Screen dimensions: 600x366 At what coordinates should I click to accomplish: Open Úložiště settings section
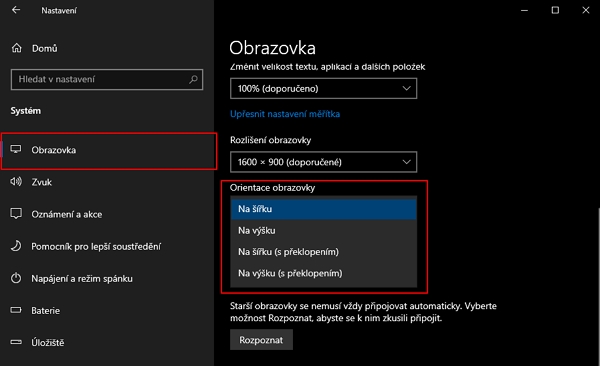tap(107, 343)
